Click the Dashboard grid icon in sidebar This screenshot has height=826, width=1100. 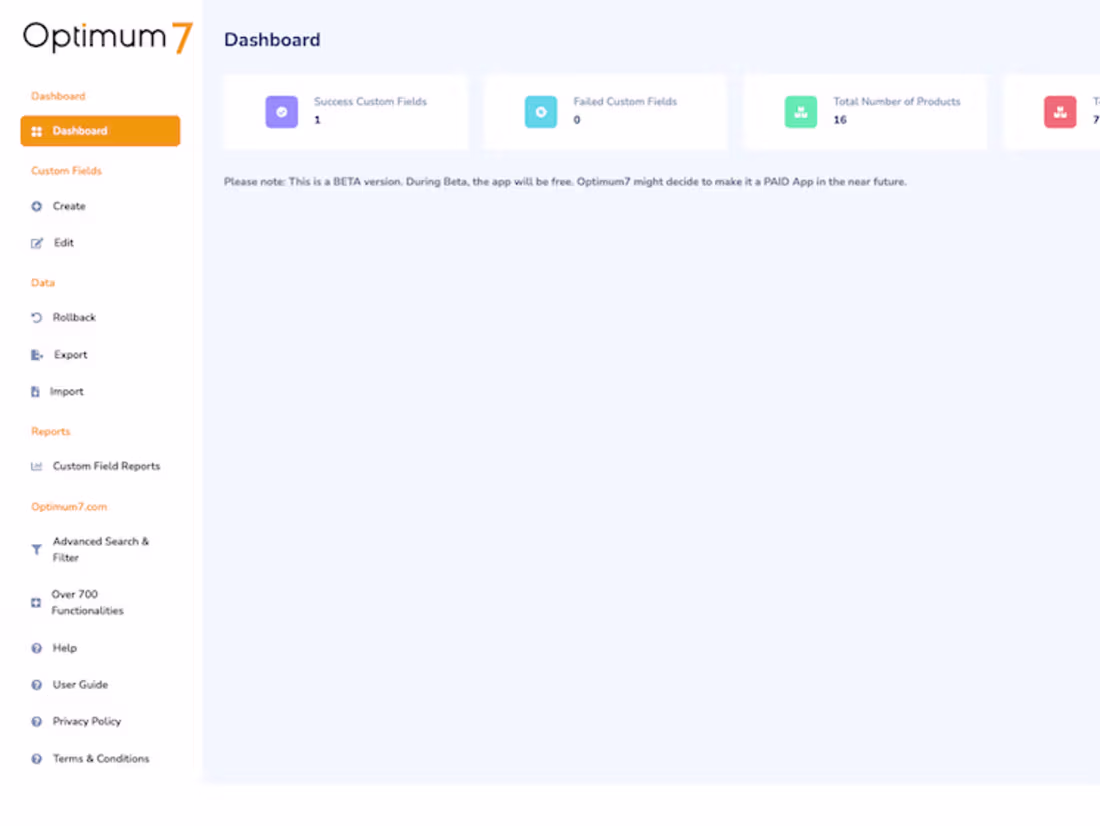[36, 131]
